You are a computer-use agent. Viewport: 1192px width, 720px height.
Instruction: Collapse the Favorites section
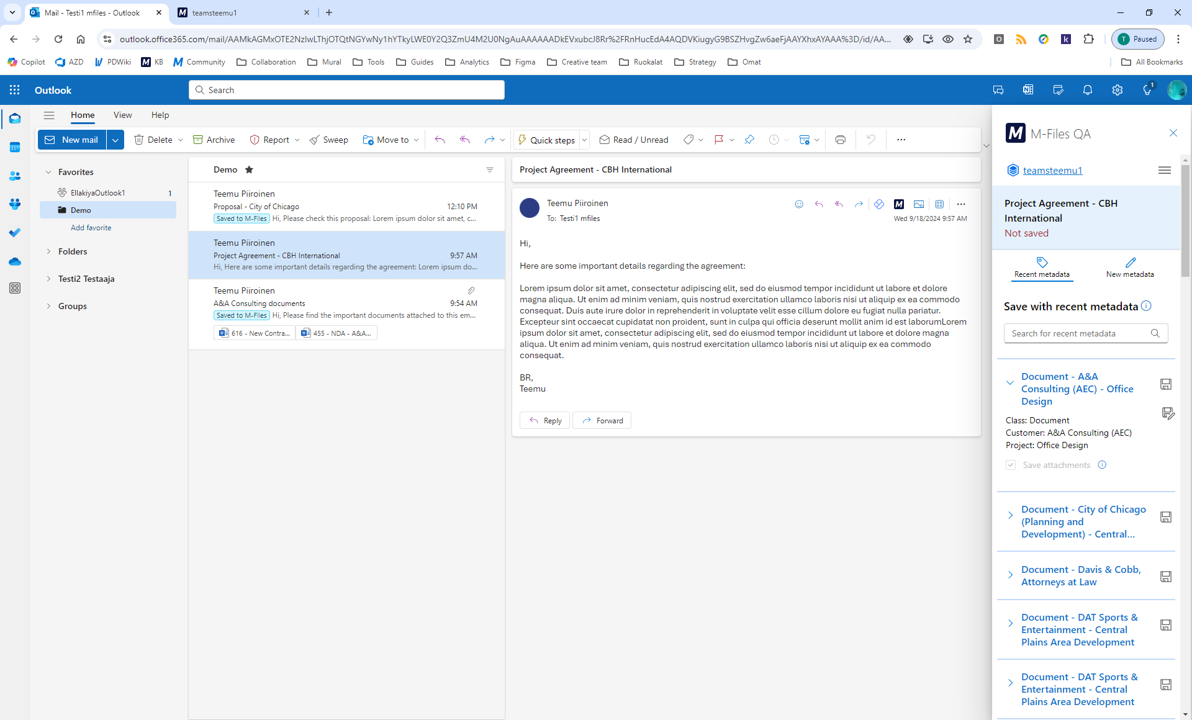49,173
